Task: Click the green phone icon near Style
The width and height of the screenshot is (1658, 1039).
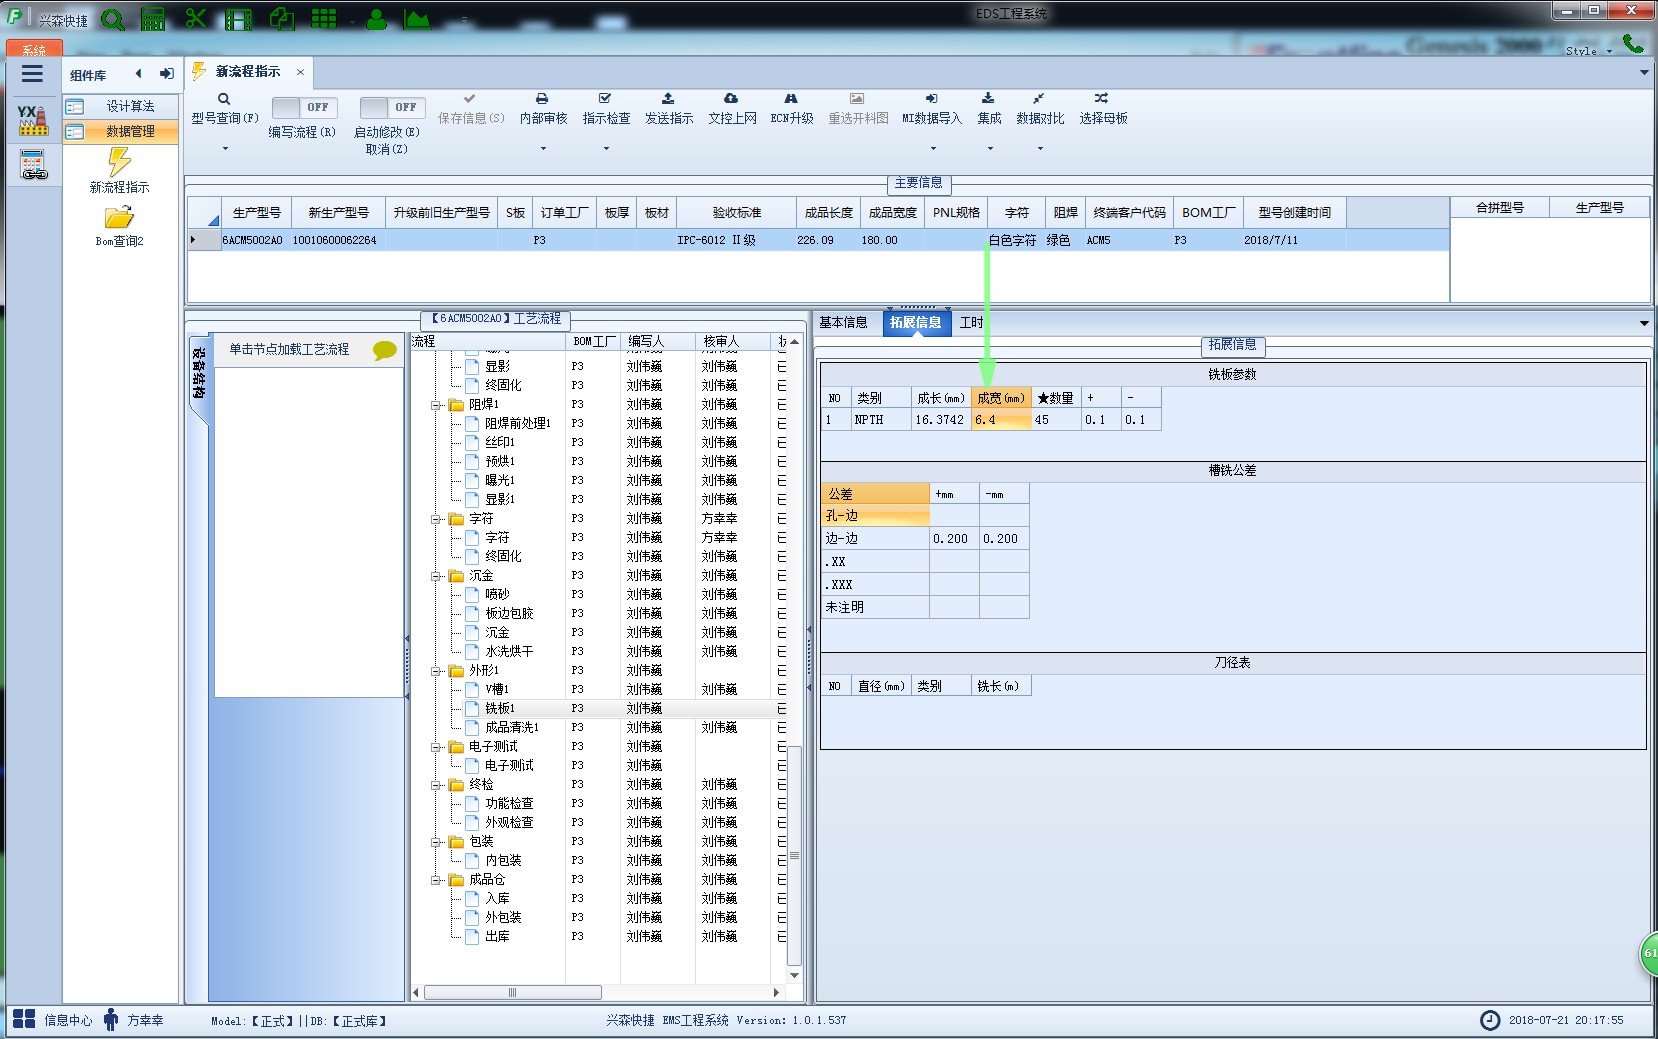Action: [x=1633, y=43]
